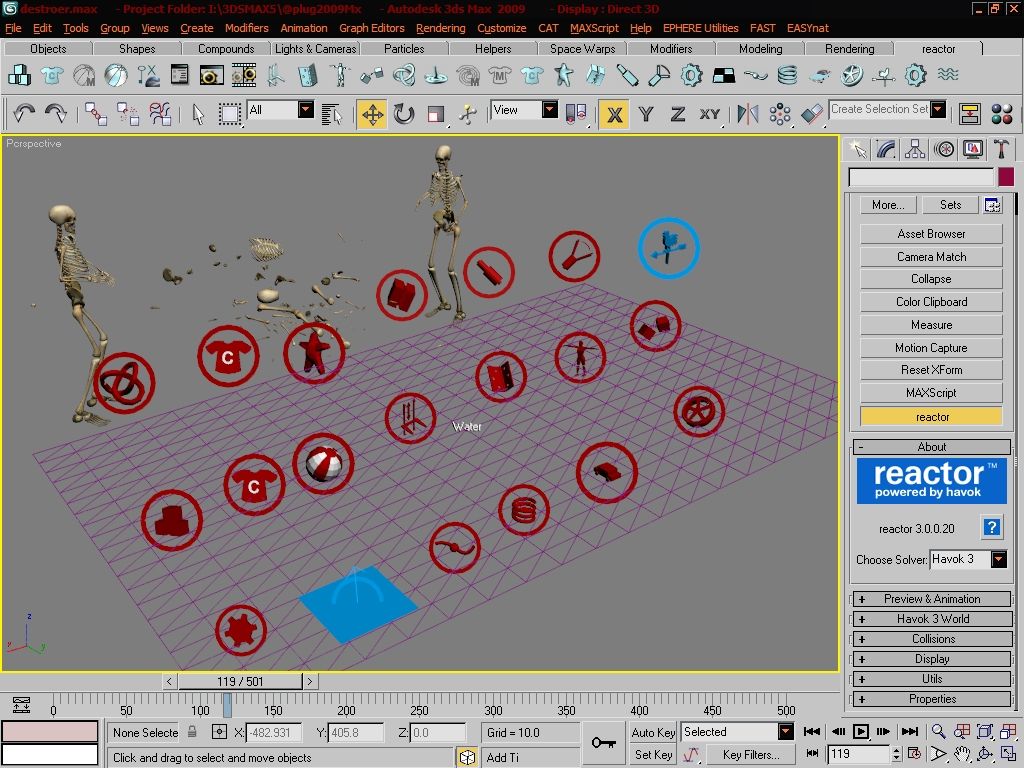Click the Reset XForm button
The image size is (1024, 768).
[x=931, y=370]
